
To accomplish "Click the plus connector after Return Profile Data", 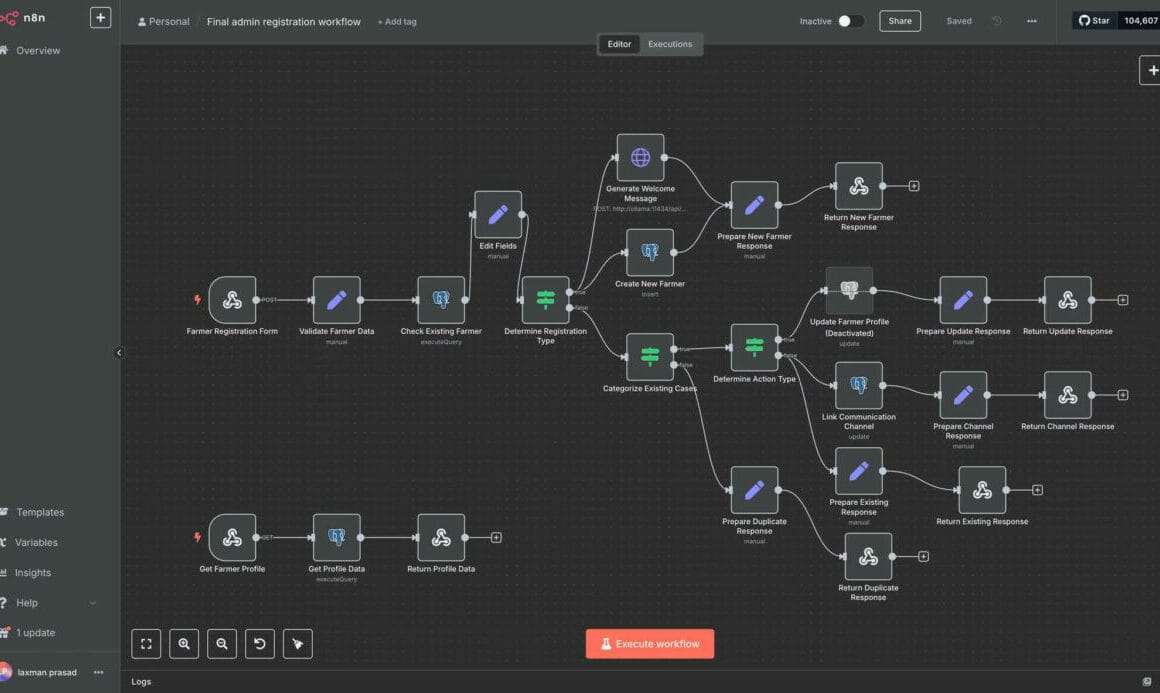I will tap(496, 538).
